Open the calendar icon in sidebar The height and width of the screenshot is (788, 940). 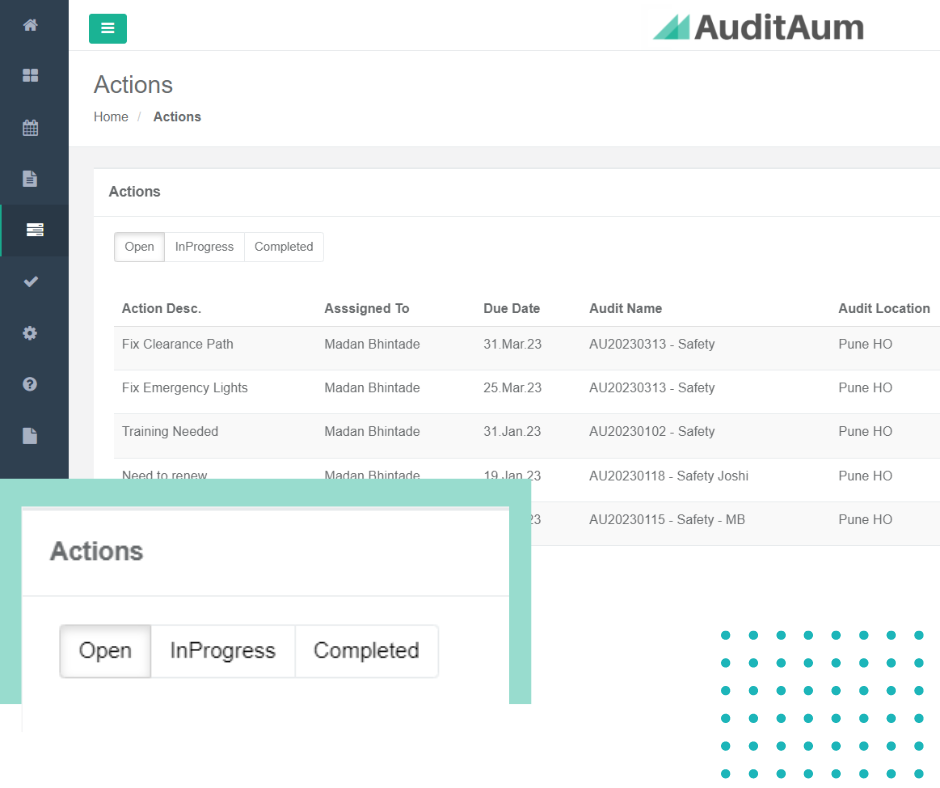pos(31,128)
